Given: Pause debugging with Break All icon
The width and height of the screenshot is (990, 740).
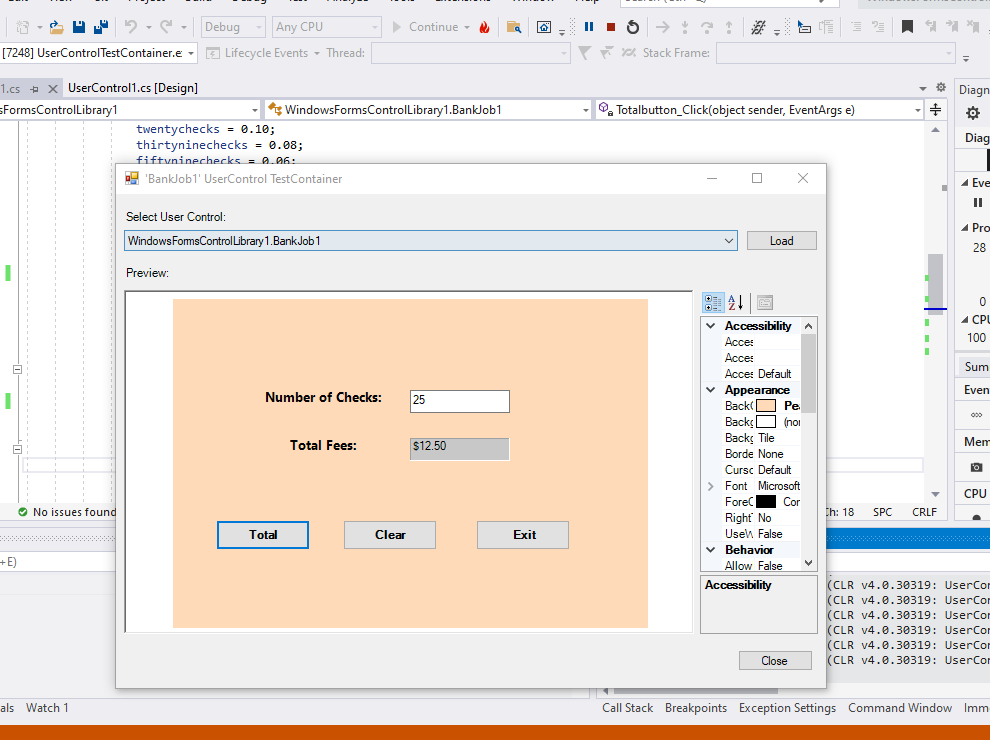Looking at the screenshot, I should [x=589, y=27].
